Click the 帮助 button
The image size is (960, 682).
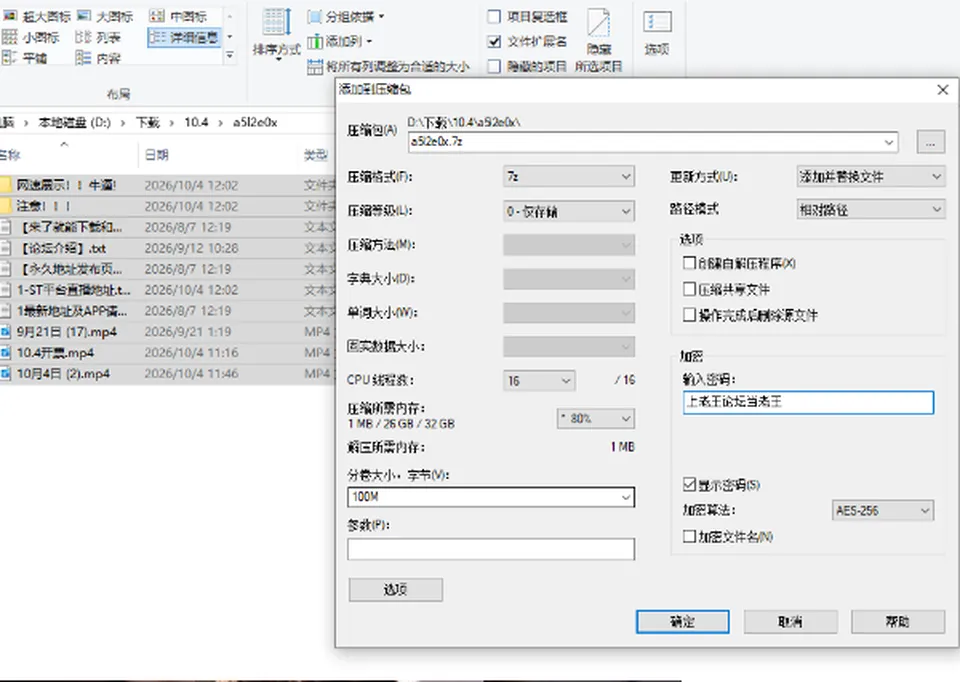(x=898, y=622)
